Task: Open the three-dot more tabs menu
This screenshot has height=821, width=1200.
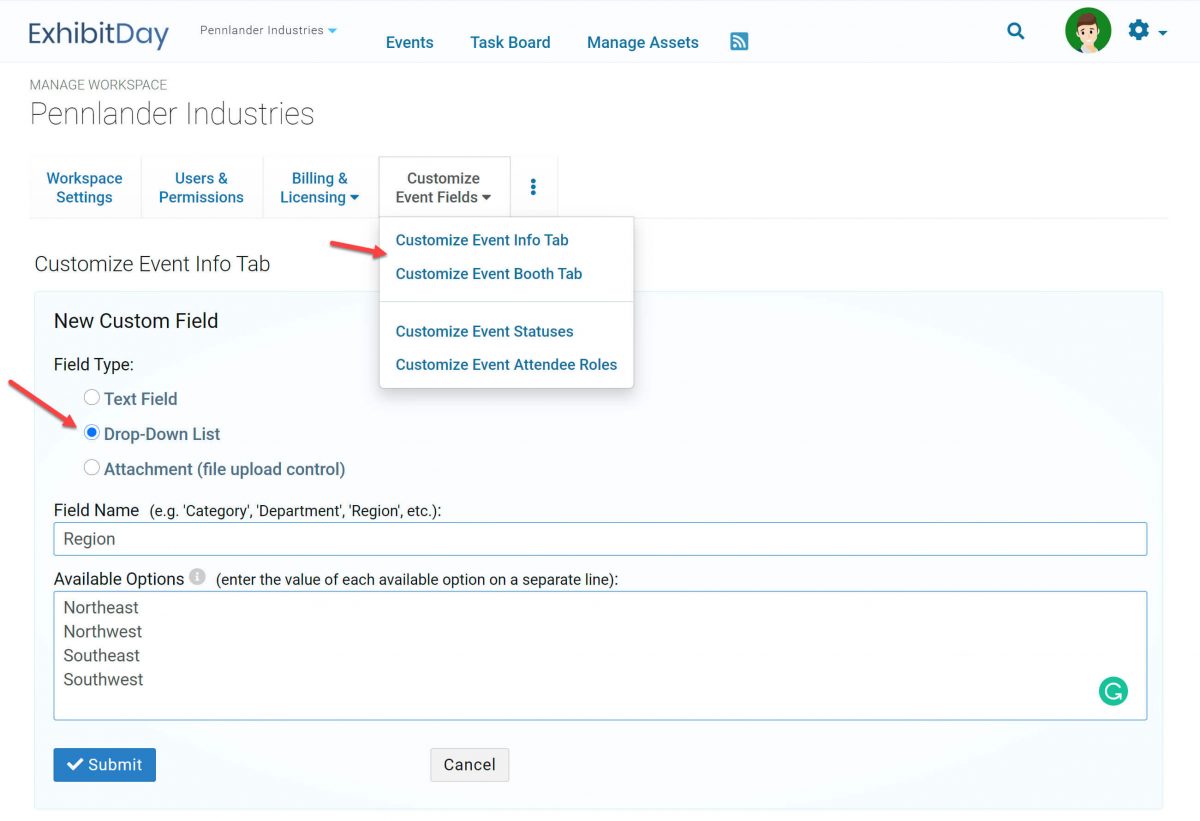Action: click(x=533, y=187)
